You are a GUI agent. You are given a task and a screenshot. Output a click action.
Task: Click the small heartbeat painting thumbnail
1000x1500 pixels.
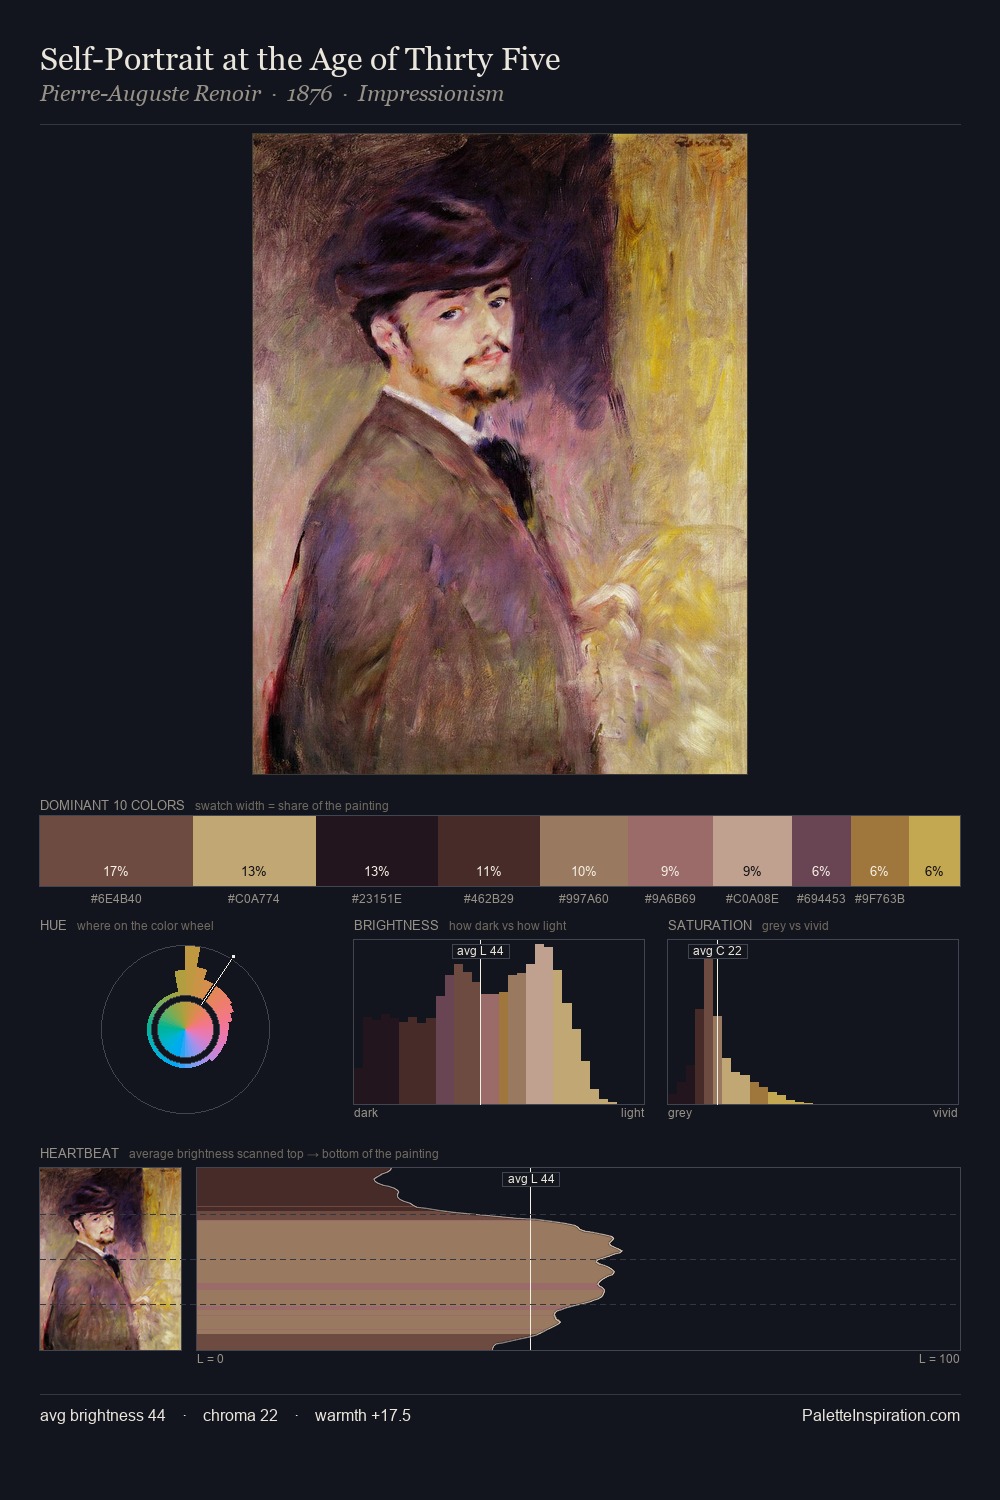(x=110, y=1259)
